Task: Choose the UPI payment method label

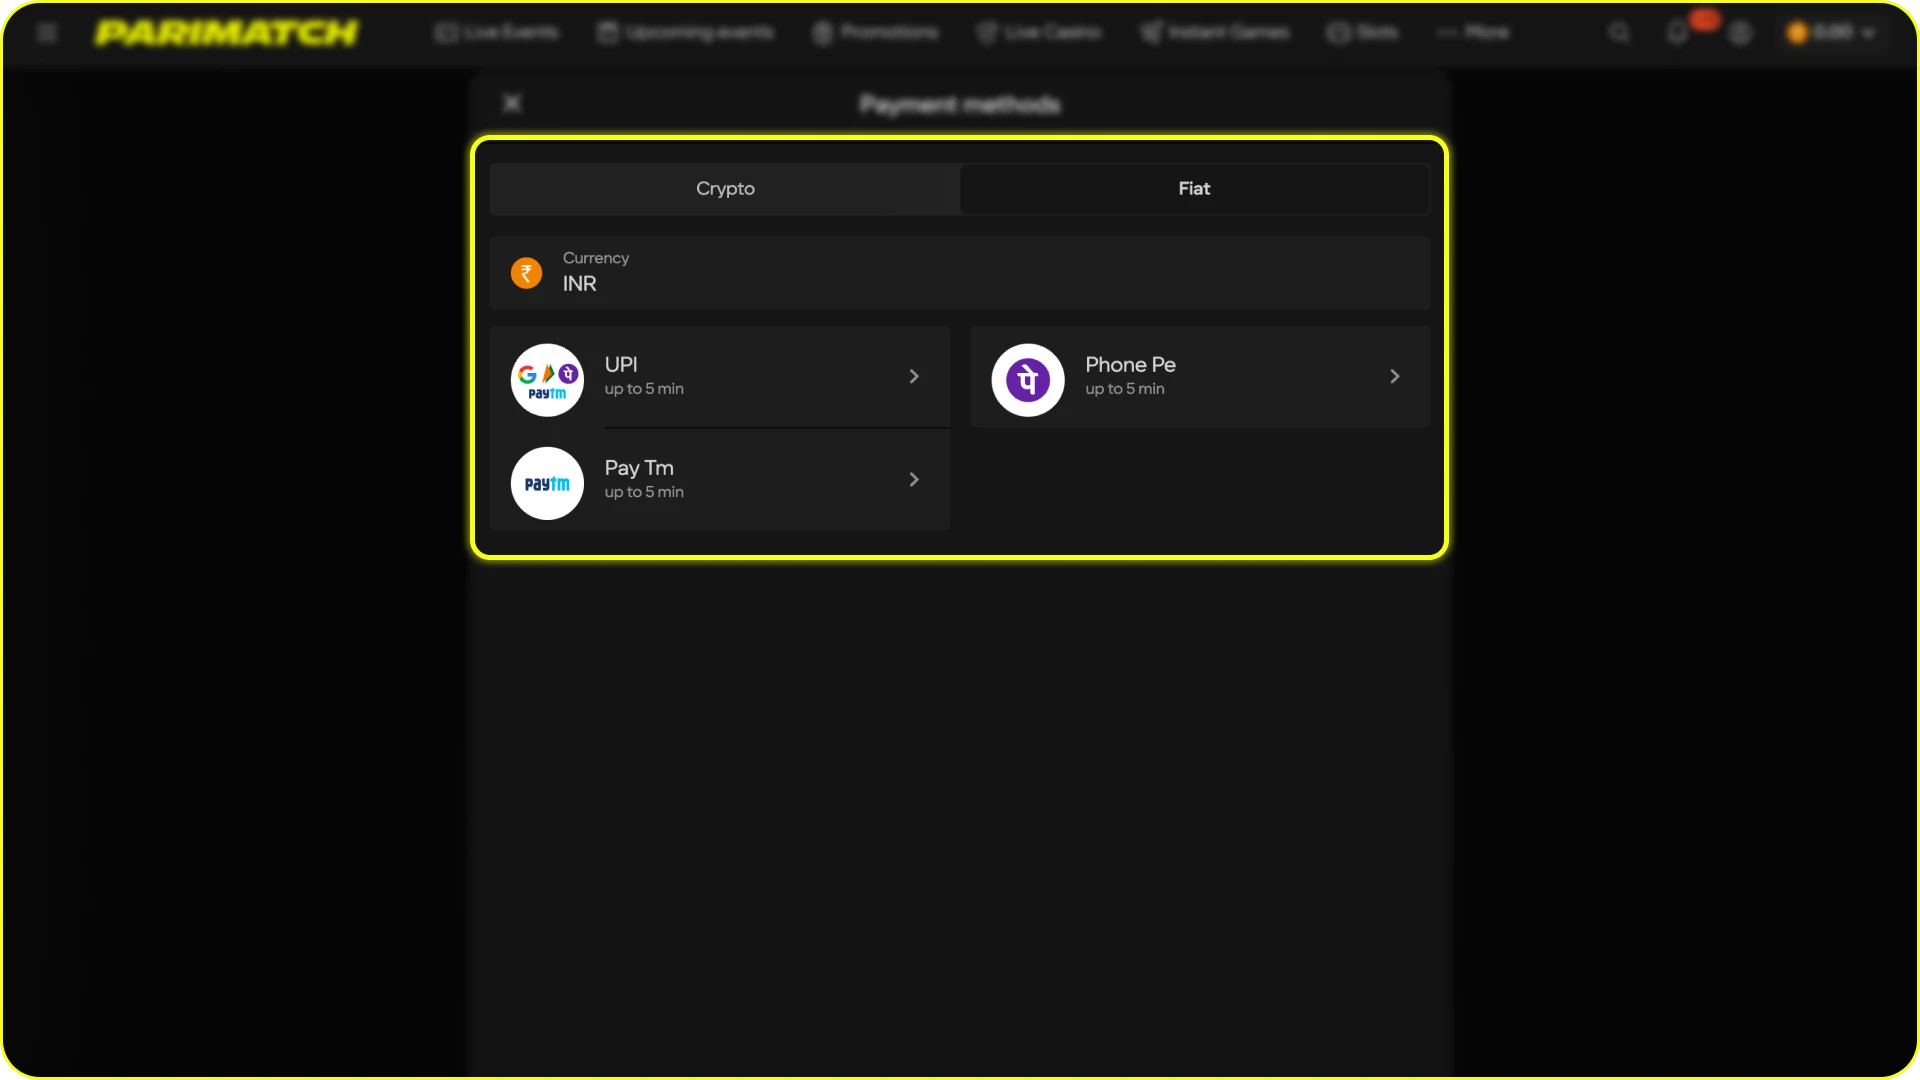Action: pos(621,365)
